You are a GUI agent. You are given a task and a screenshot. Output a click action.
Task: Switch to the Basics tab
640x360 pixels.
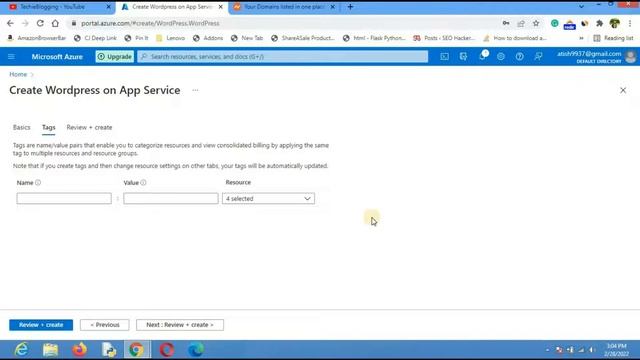(x=22, y=127)
